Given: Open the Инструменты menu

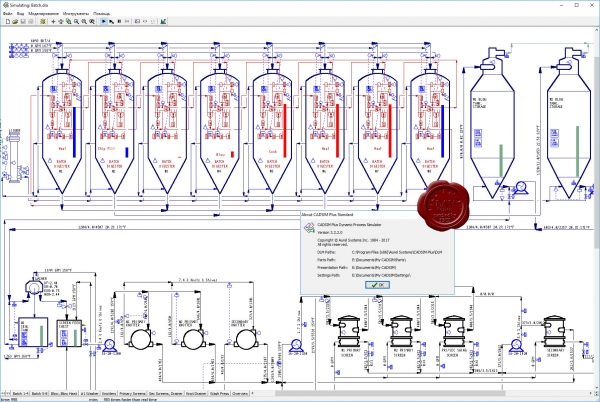Looking at the screenshot, I should (x=76, y=14).
